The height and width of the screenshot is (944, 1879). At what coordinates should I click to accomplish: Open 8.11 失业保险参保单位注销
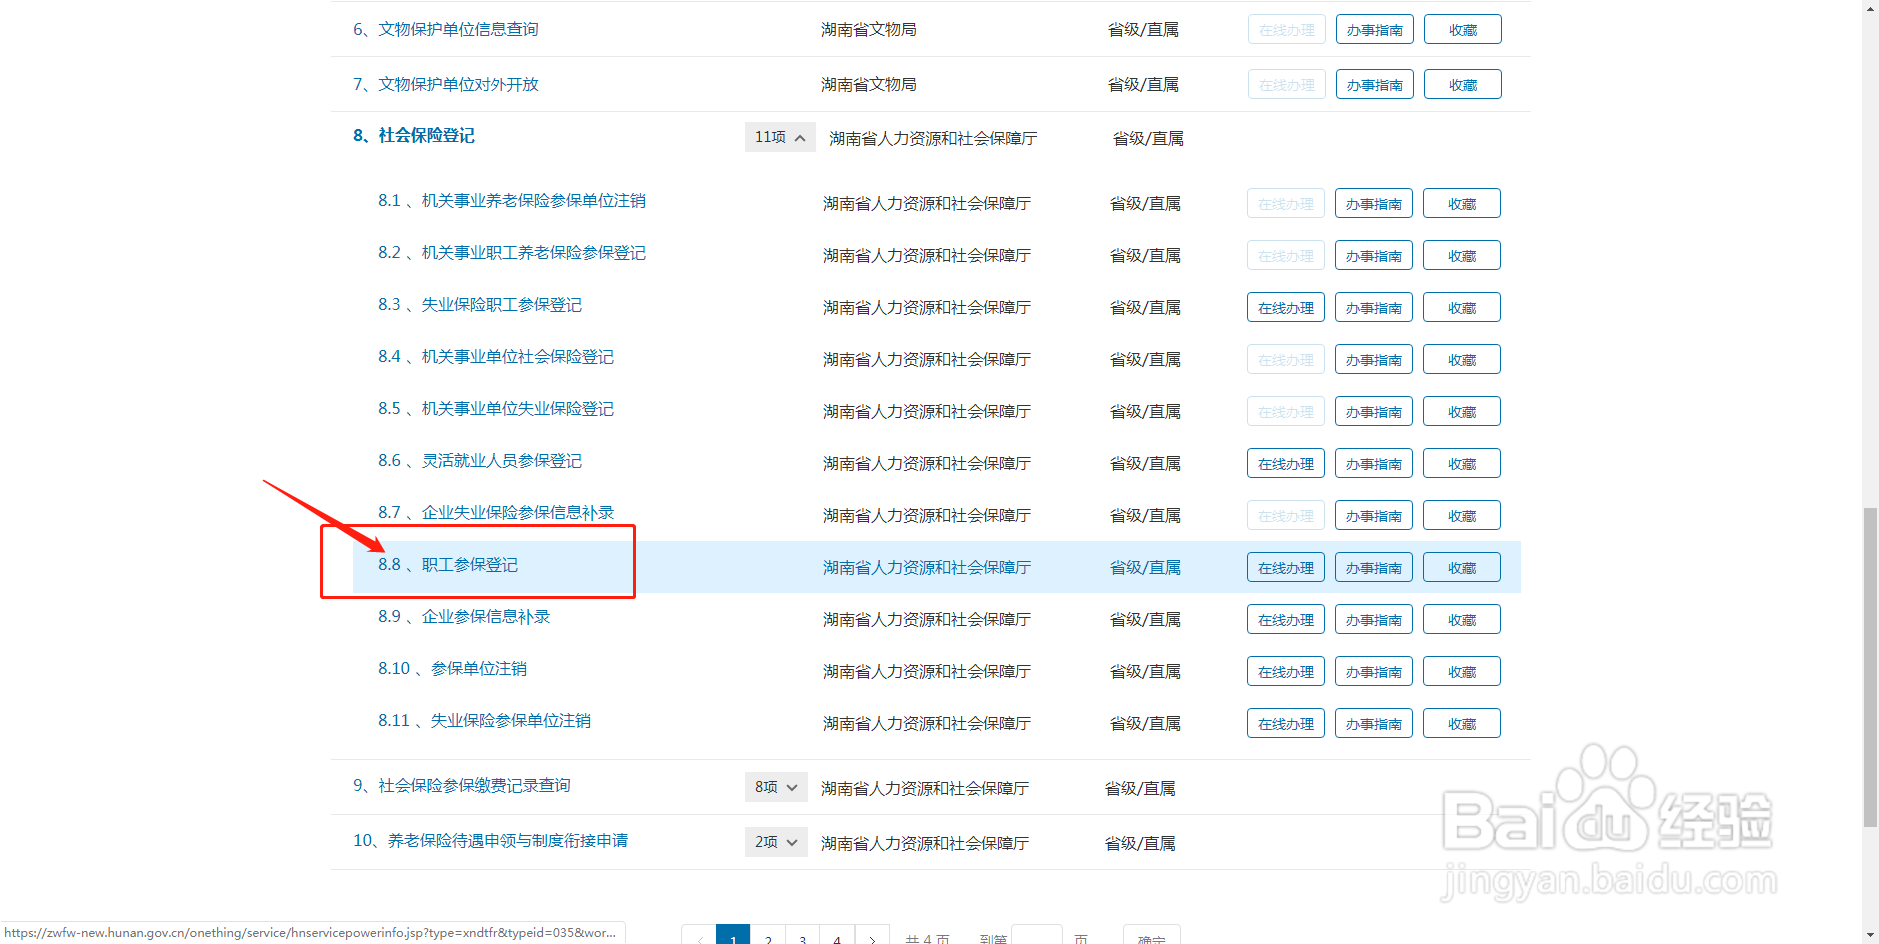484,721
